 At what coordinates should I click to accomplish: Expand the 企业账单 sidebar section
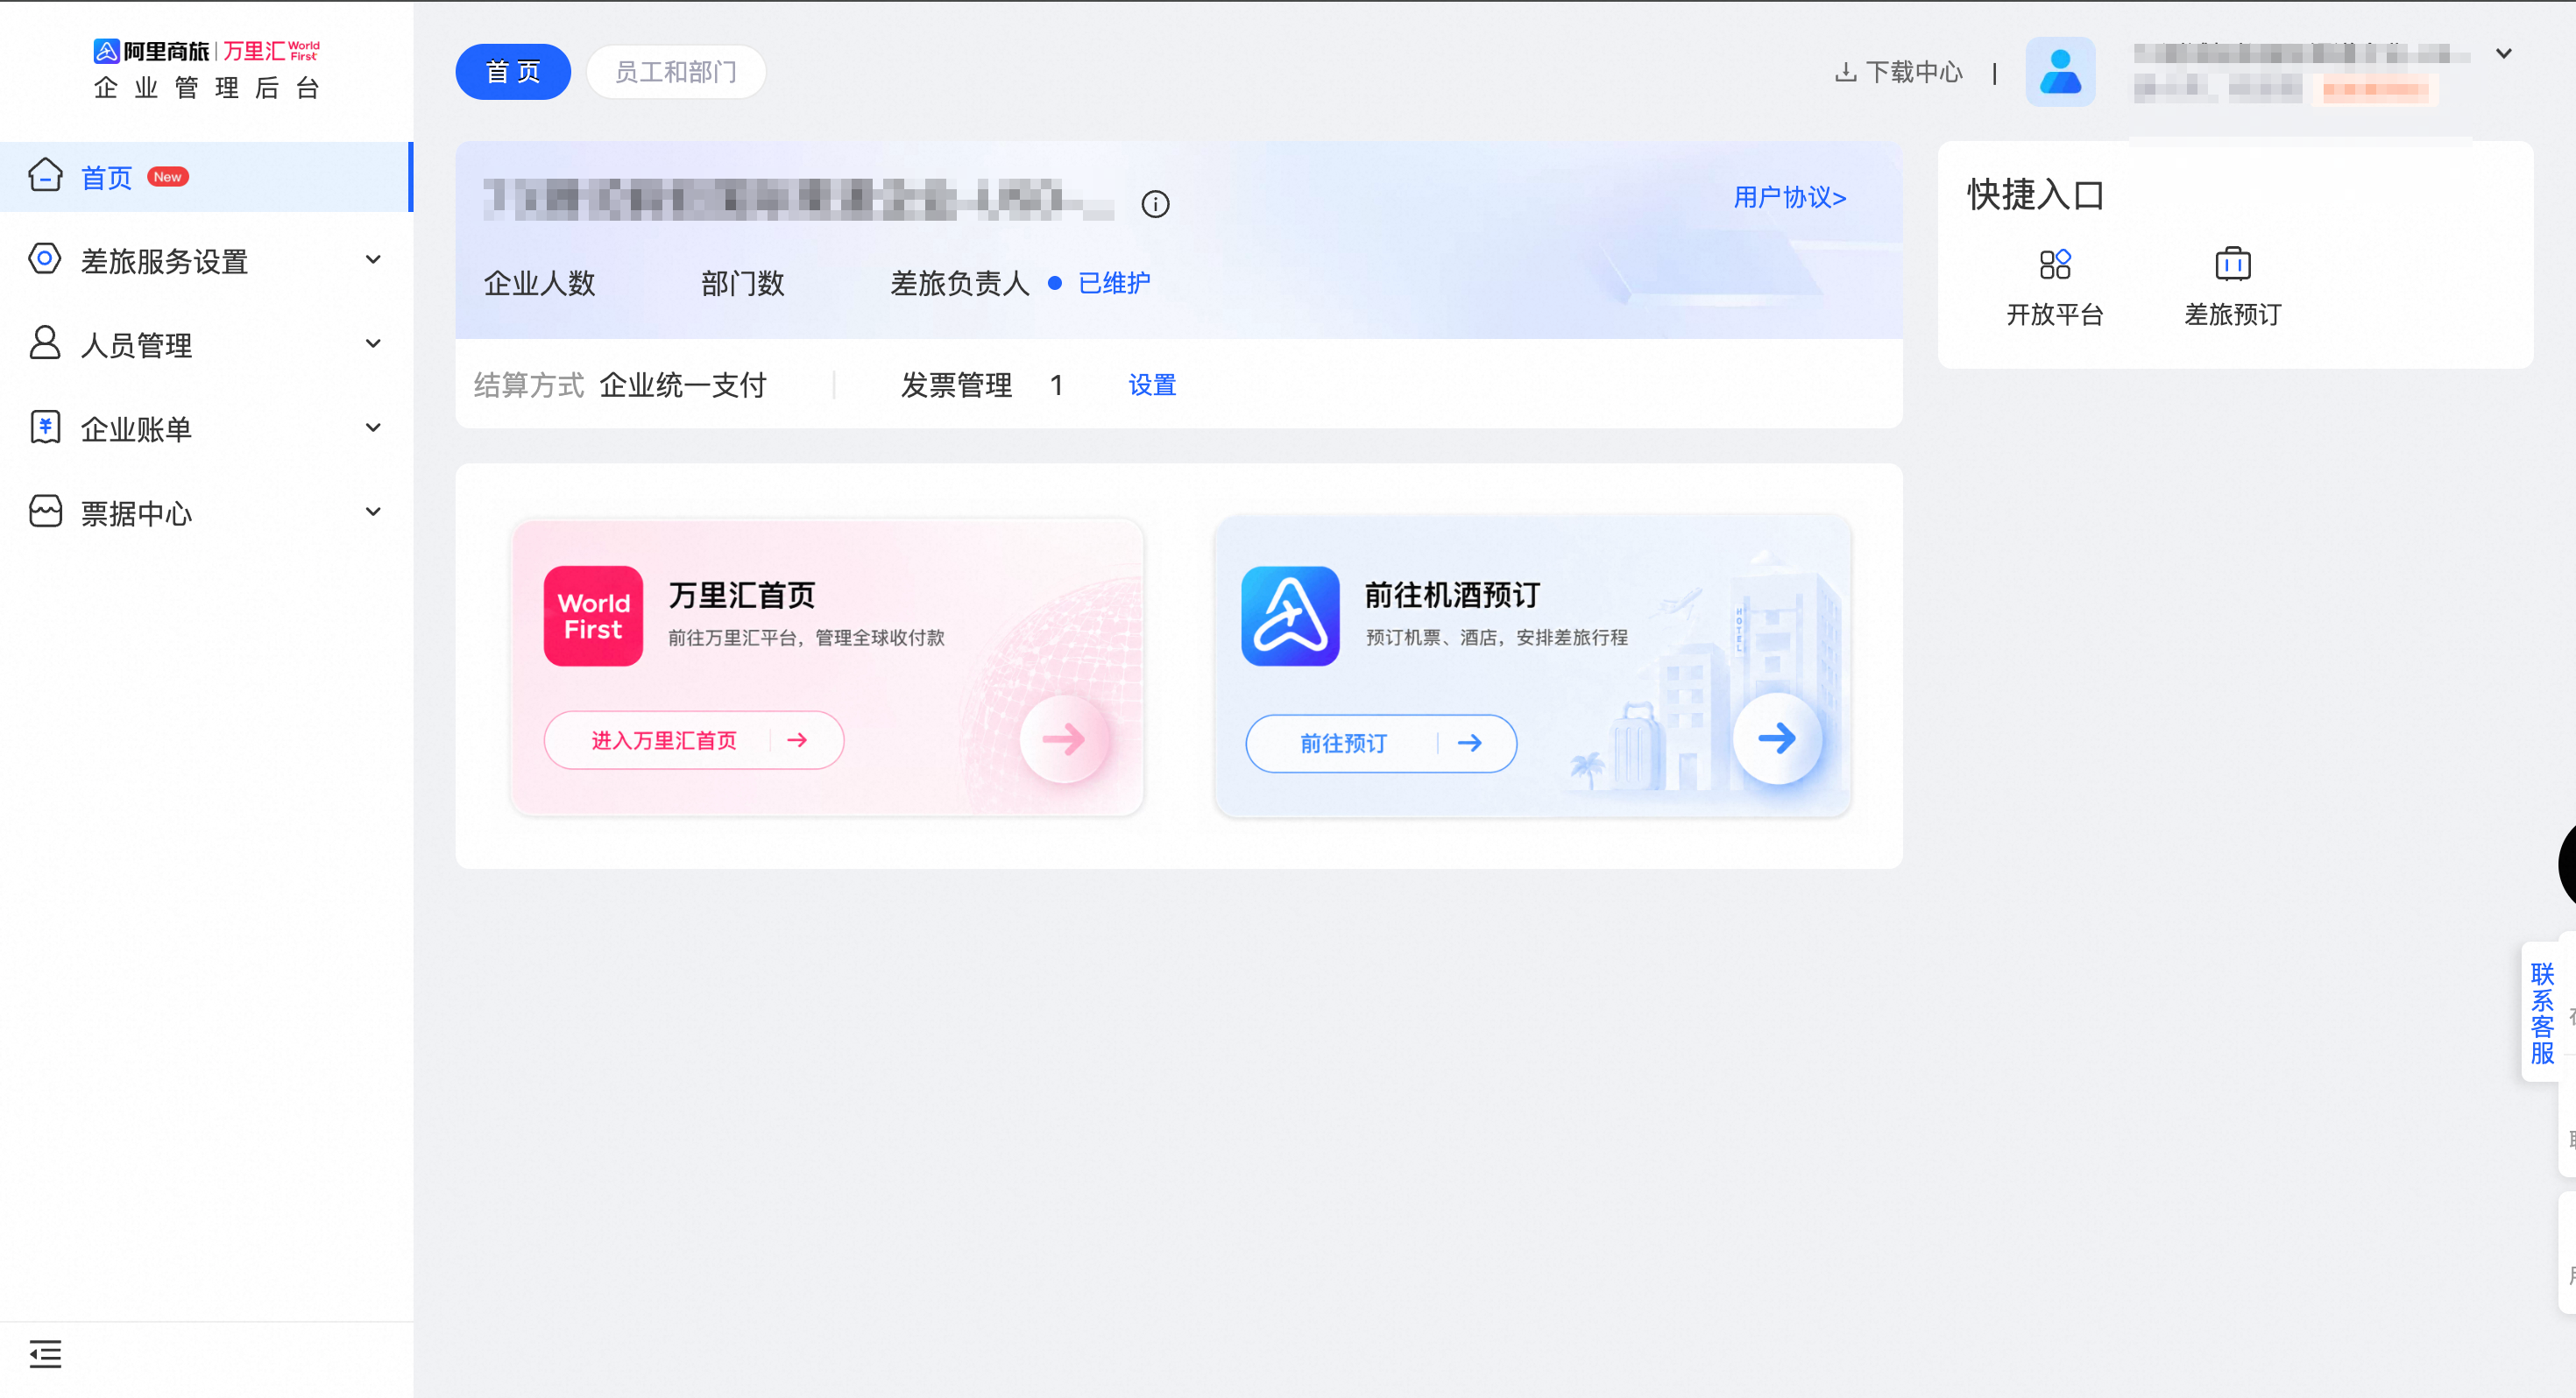click(206, 429)
